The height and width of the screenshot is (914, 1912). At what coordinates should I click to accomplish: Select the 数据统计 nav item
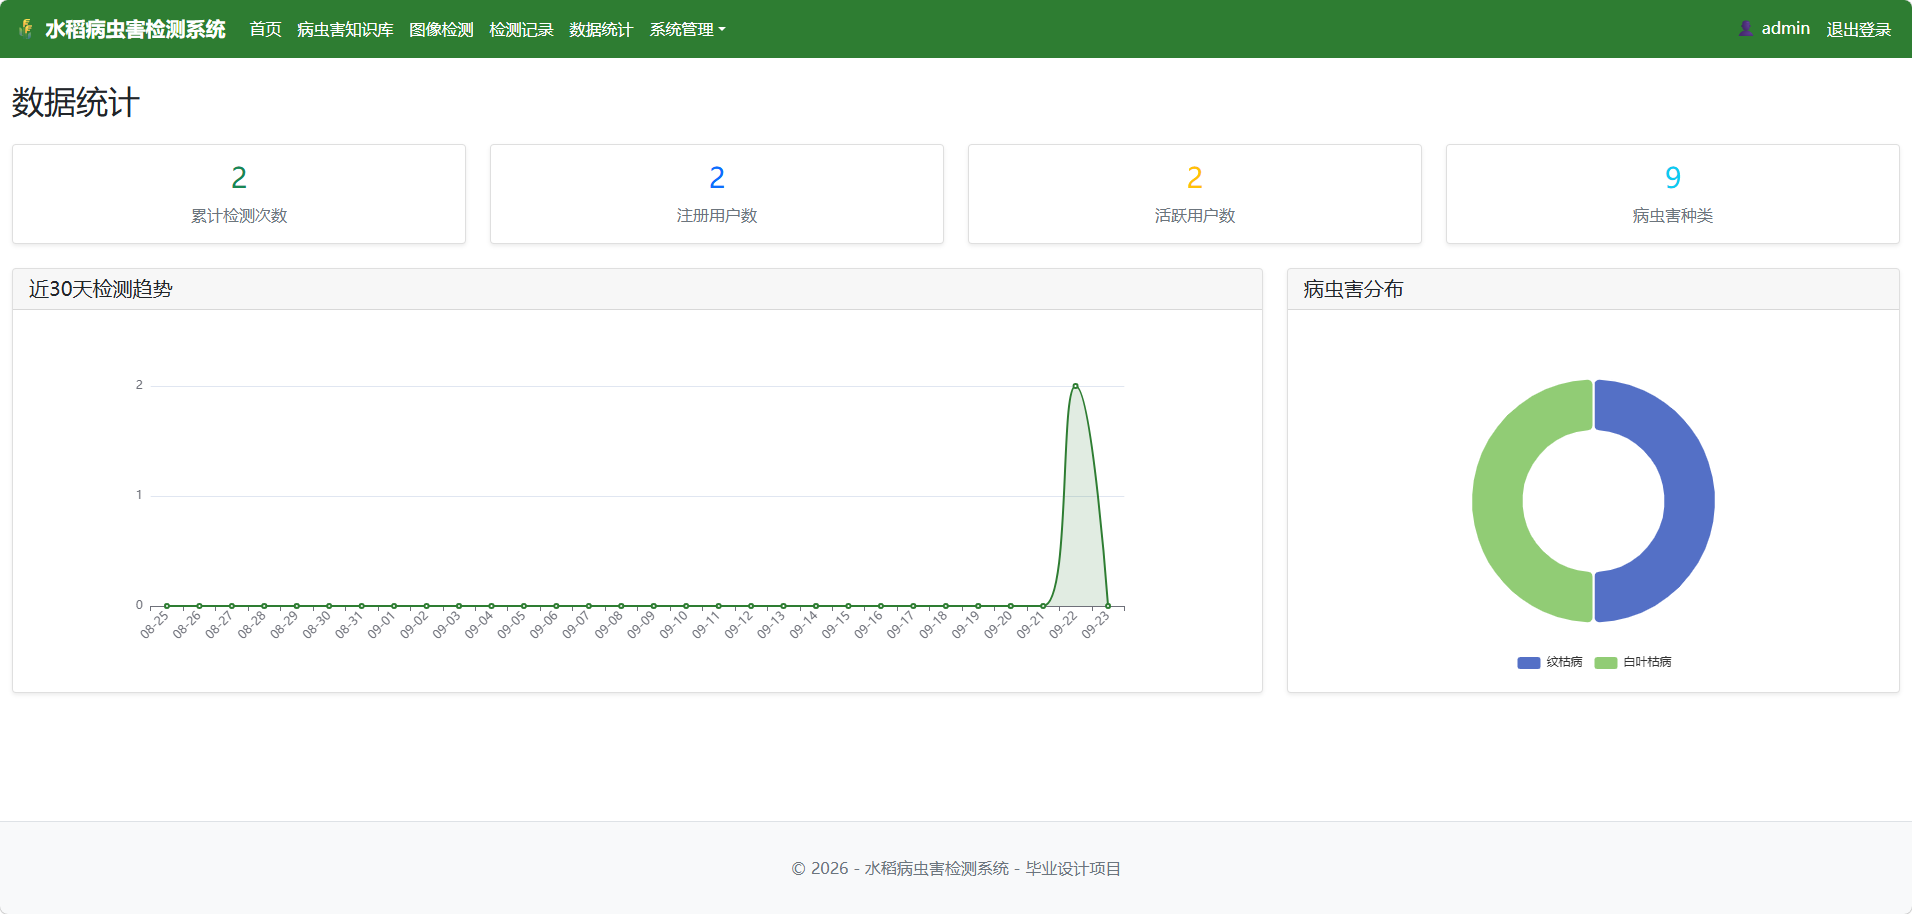coord(601,29)
